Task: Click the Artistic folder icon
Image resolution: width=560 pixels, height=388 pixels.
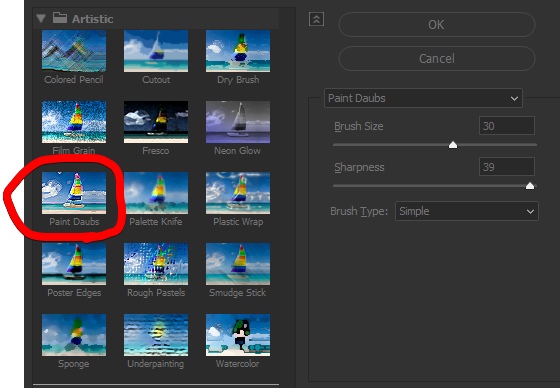Action: coord(60,18)
